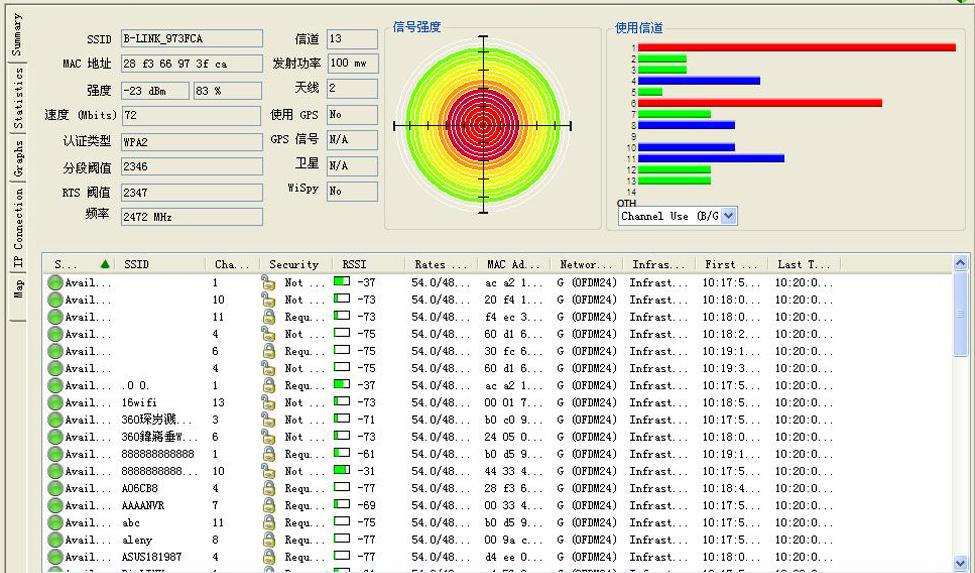Click the network list scrollbar down arrow
Viewport: 975px width, 573px height.
click(x=960, y=564)
